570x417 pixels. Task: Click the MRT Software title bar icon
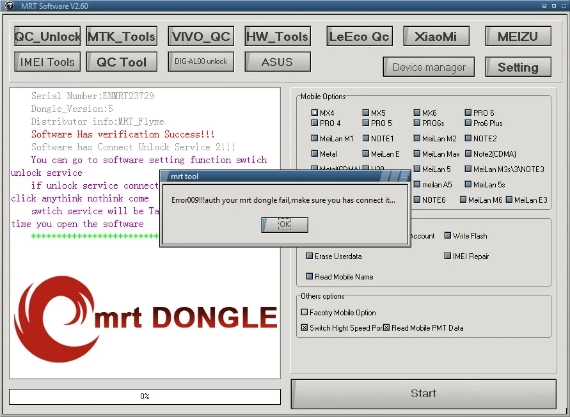(9, 5)
